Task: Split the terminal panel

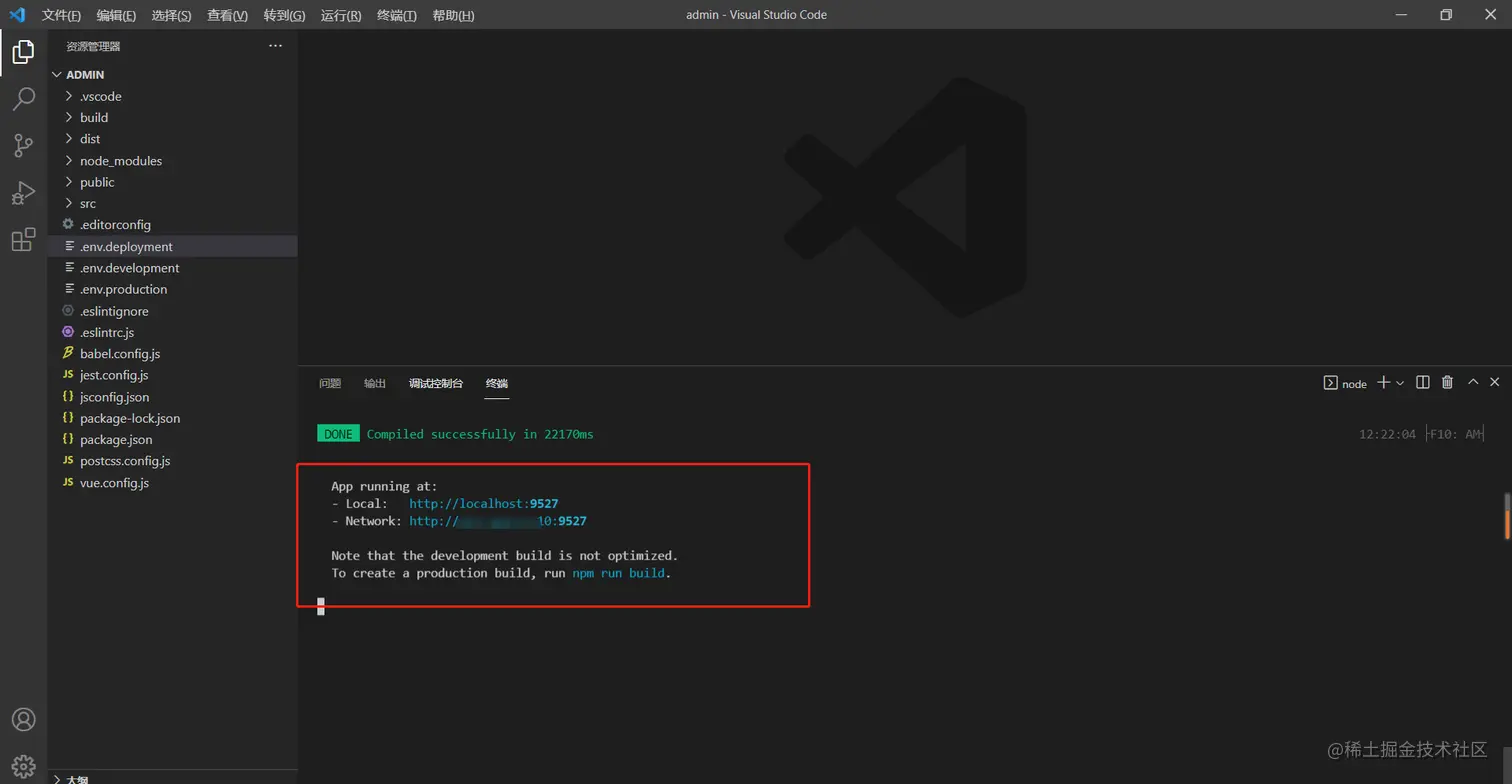Action: click(1423, 382)
